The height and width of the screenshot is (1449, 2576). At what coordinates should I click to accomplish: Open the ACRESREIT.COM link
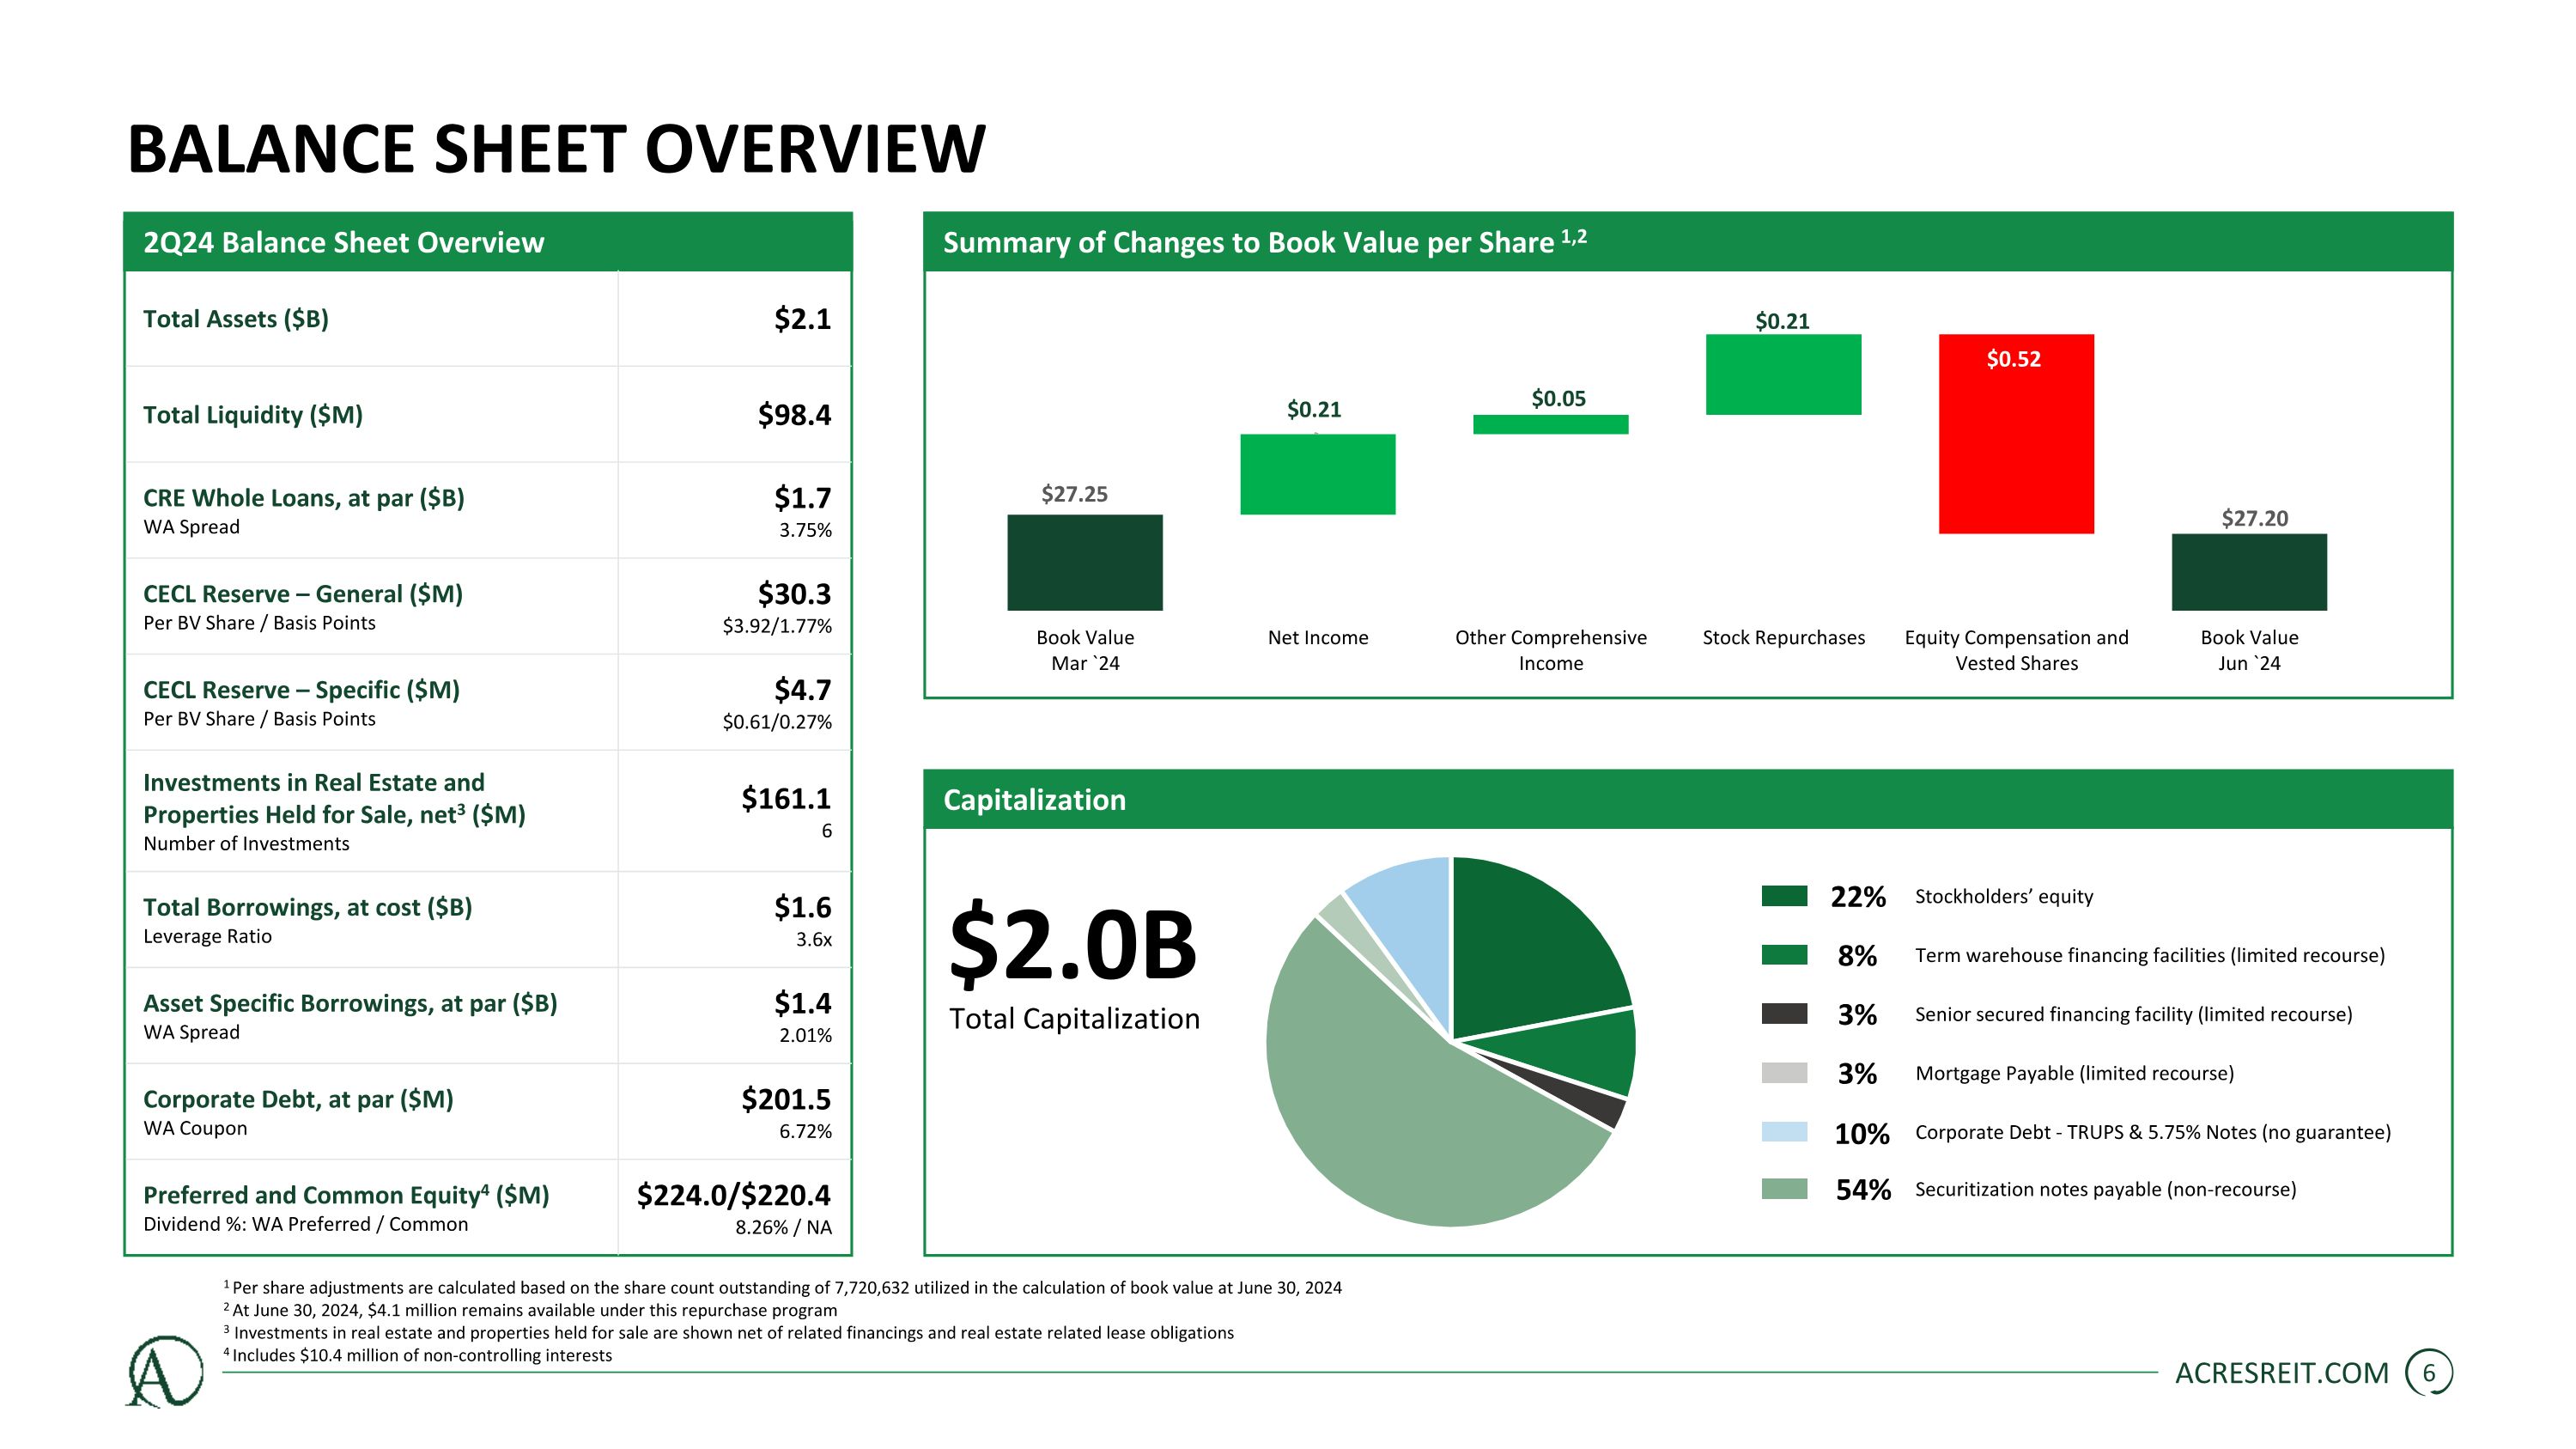click(2281, 1373)
